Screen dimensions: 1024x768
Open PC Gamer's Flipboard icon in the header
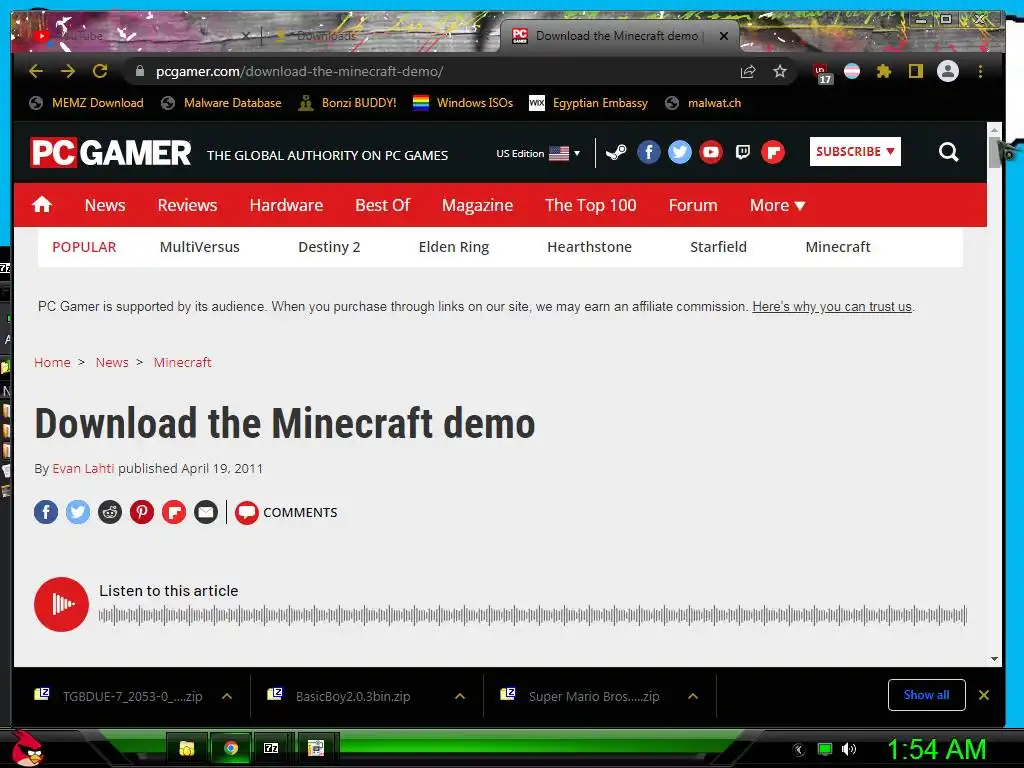(x=773, y=153)
